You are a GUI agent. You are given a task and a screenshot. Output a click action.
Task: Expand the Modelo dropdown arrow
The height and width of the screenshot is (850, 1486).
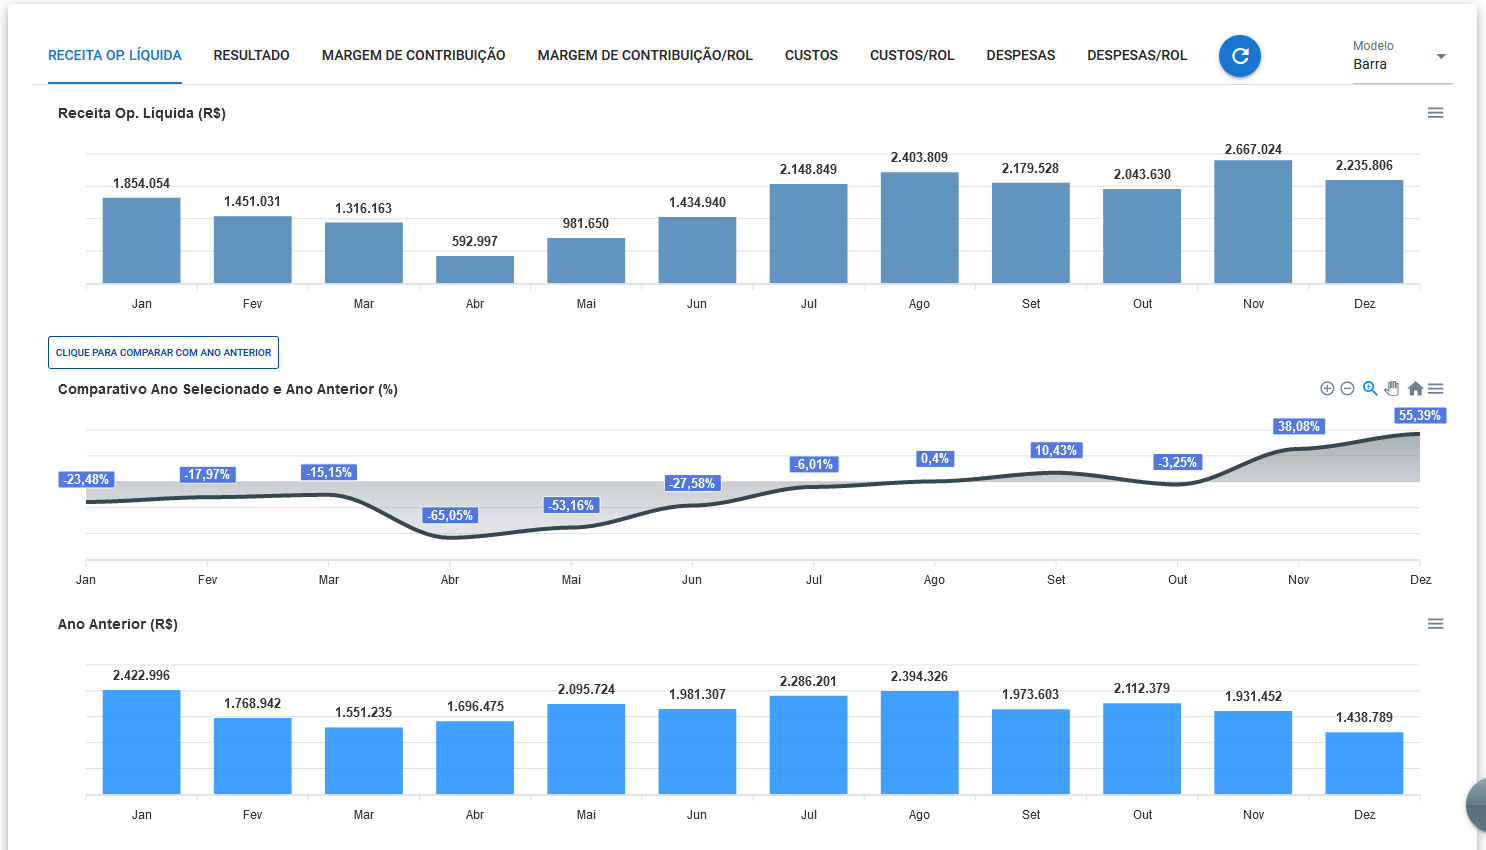1441,57
